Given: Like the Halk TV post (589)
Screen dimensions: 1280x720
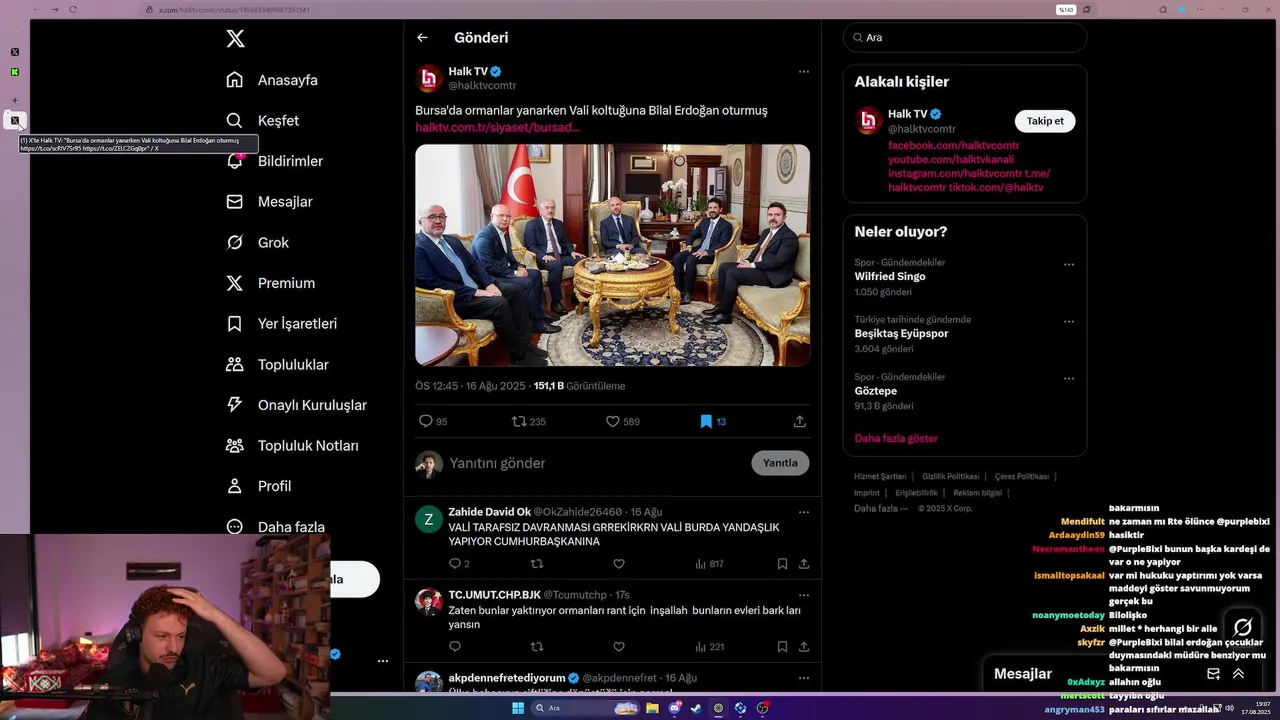Looking at the screenshot, I should click(x=613, y=422).
